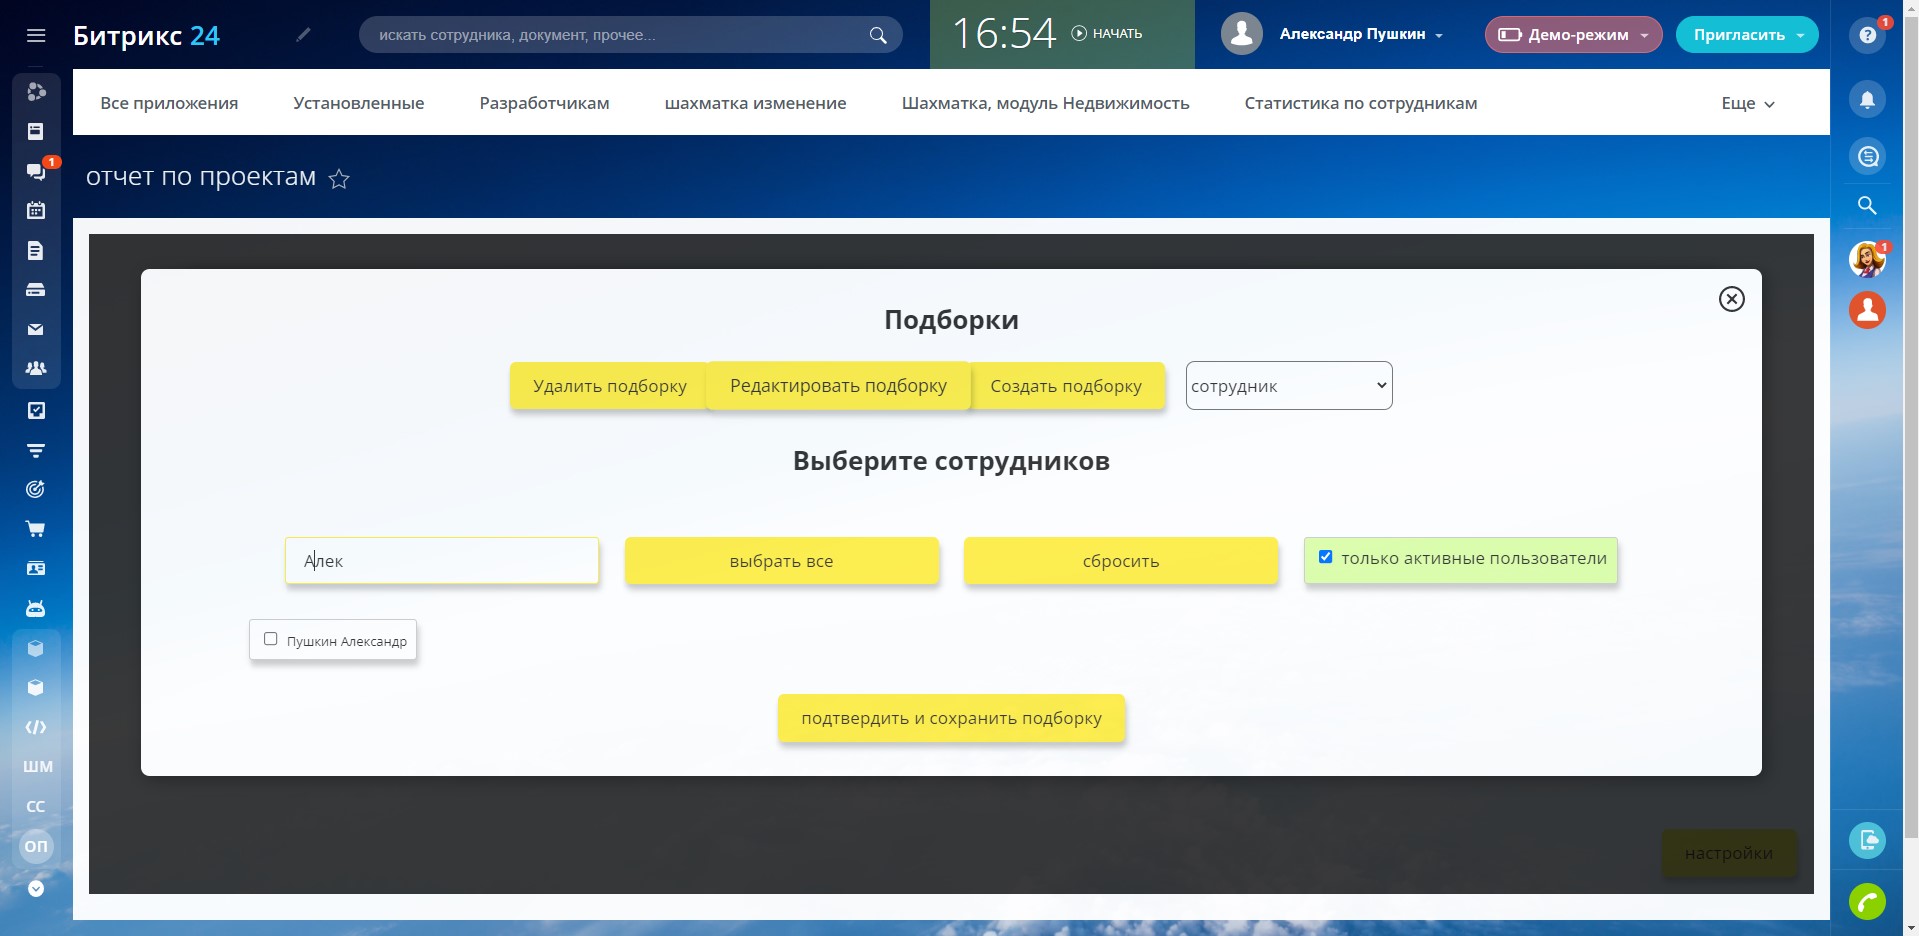Screen dimensions: 1919x936
Task: Switch to the Установленные tab
Action: (x=358, y=103)
